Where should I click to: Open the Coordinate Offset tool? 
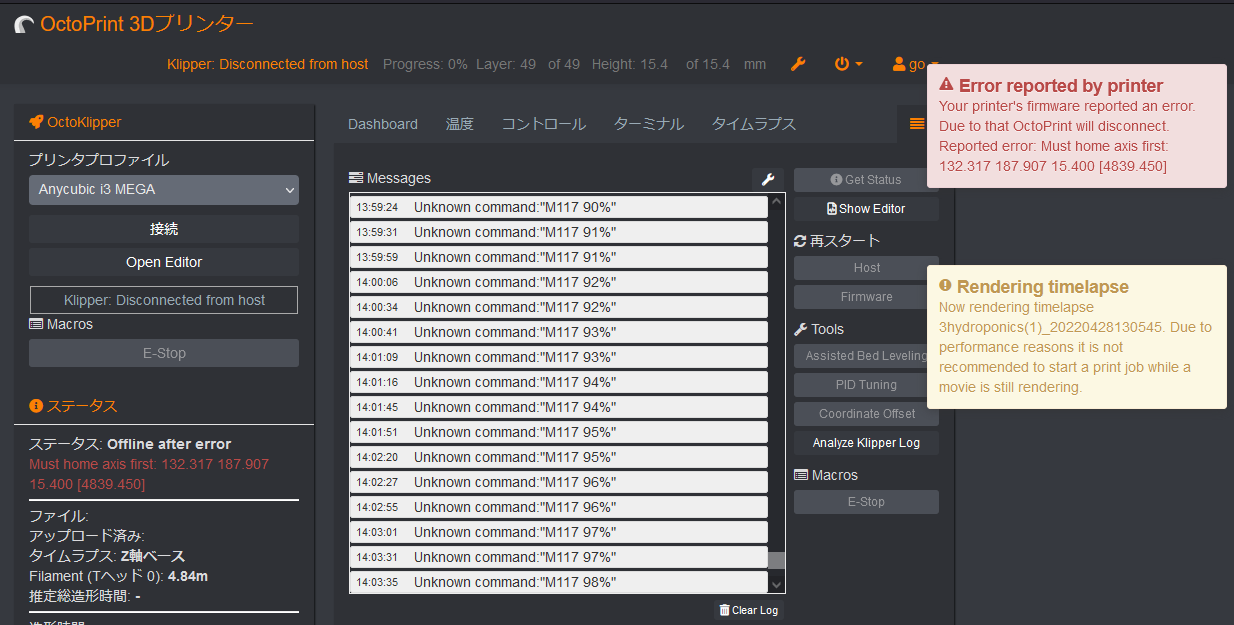866,414
